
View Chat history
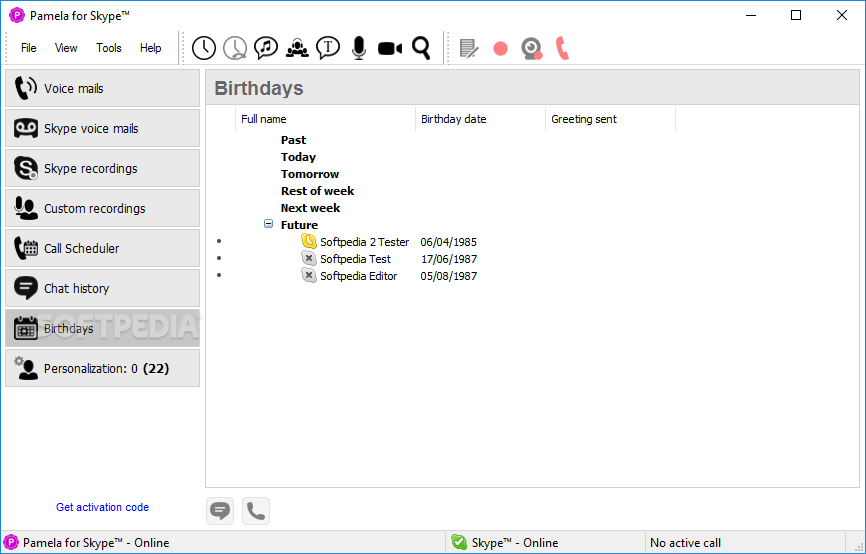(102, 288)
